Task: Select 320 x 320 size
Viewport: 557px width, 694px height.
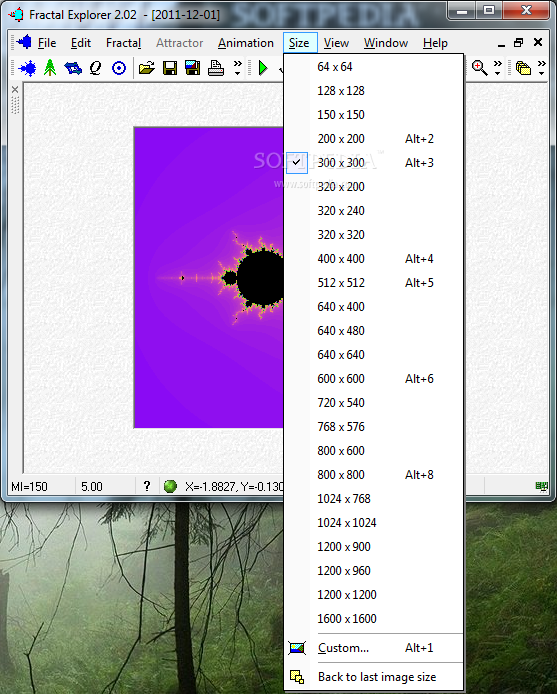Action: 374,235
